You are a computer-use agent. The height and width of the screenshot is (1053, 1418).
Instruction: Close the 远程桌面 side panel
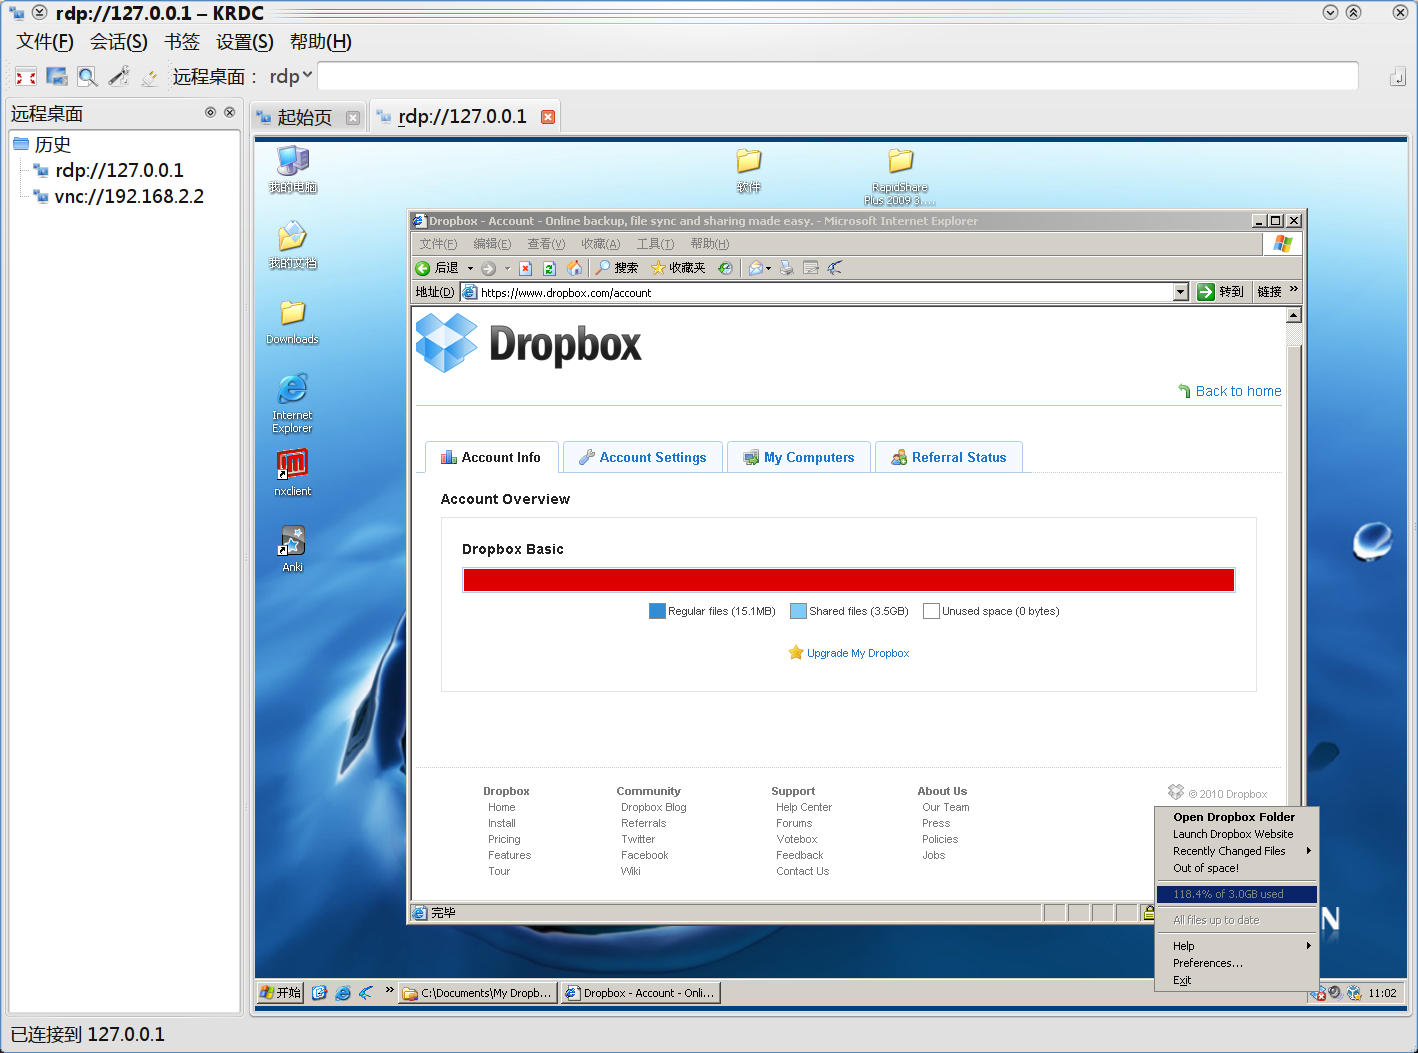pyautogui.click(x=229, y=113)
